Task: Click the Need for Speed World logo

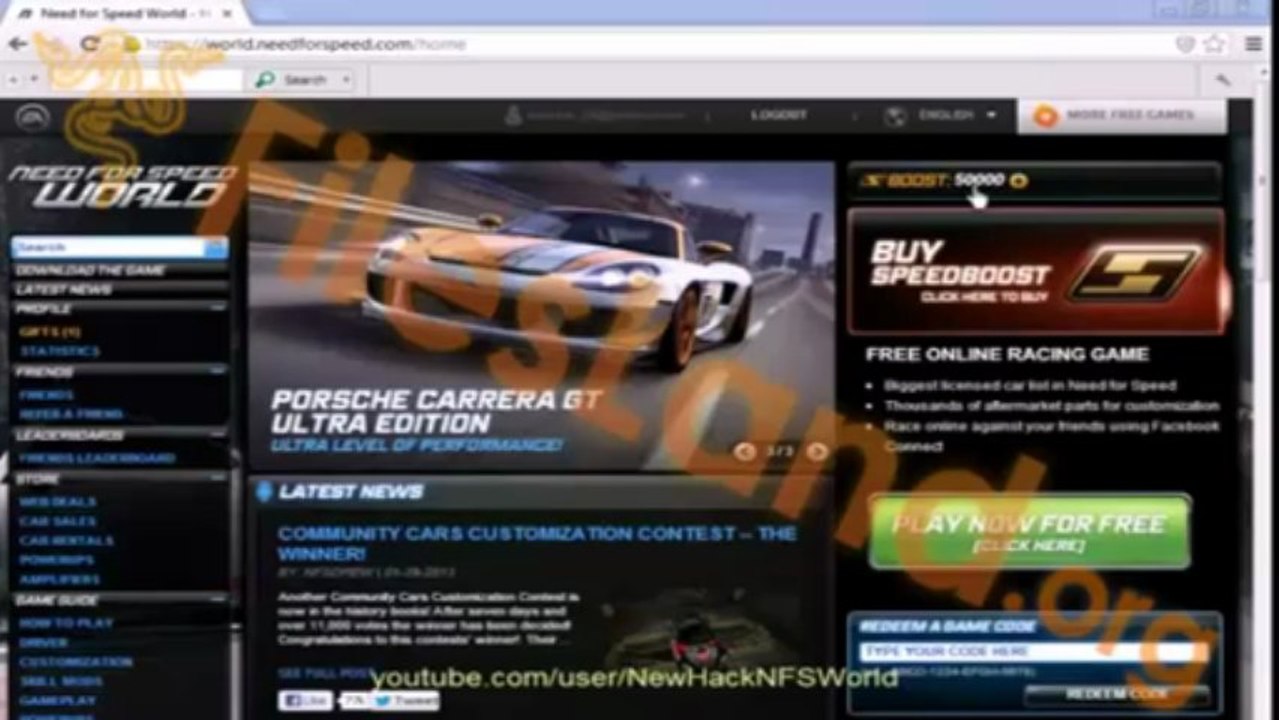Action: (x=122, y=186)
